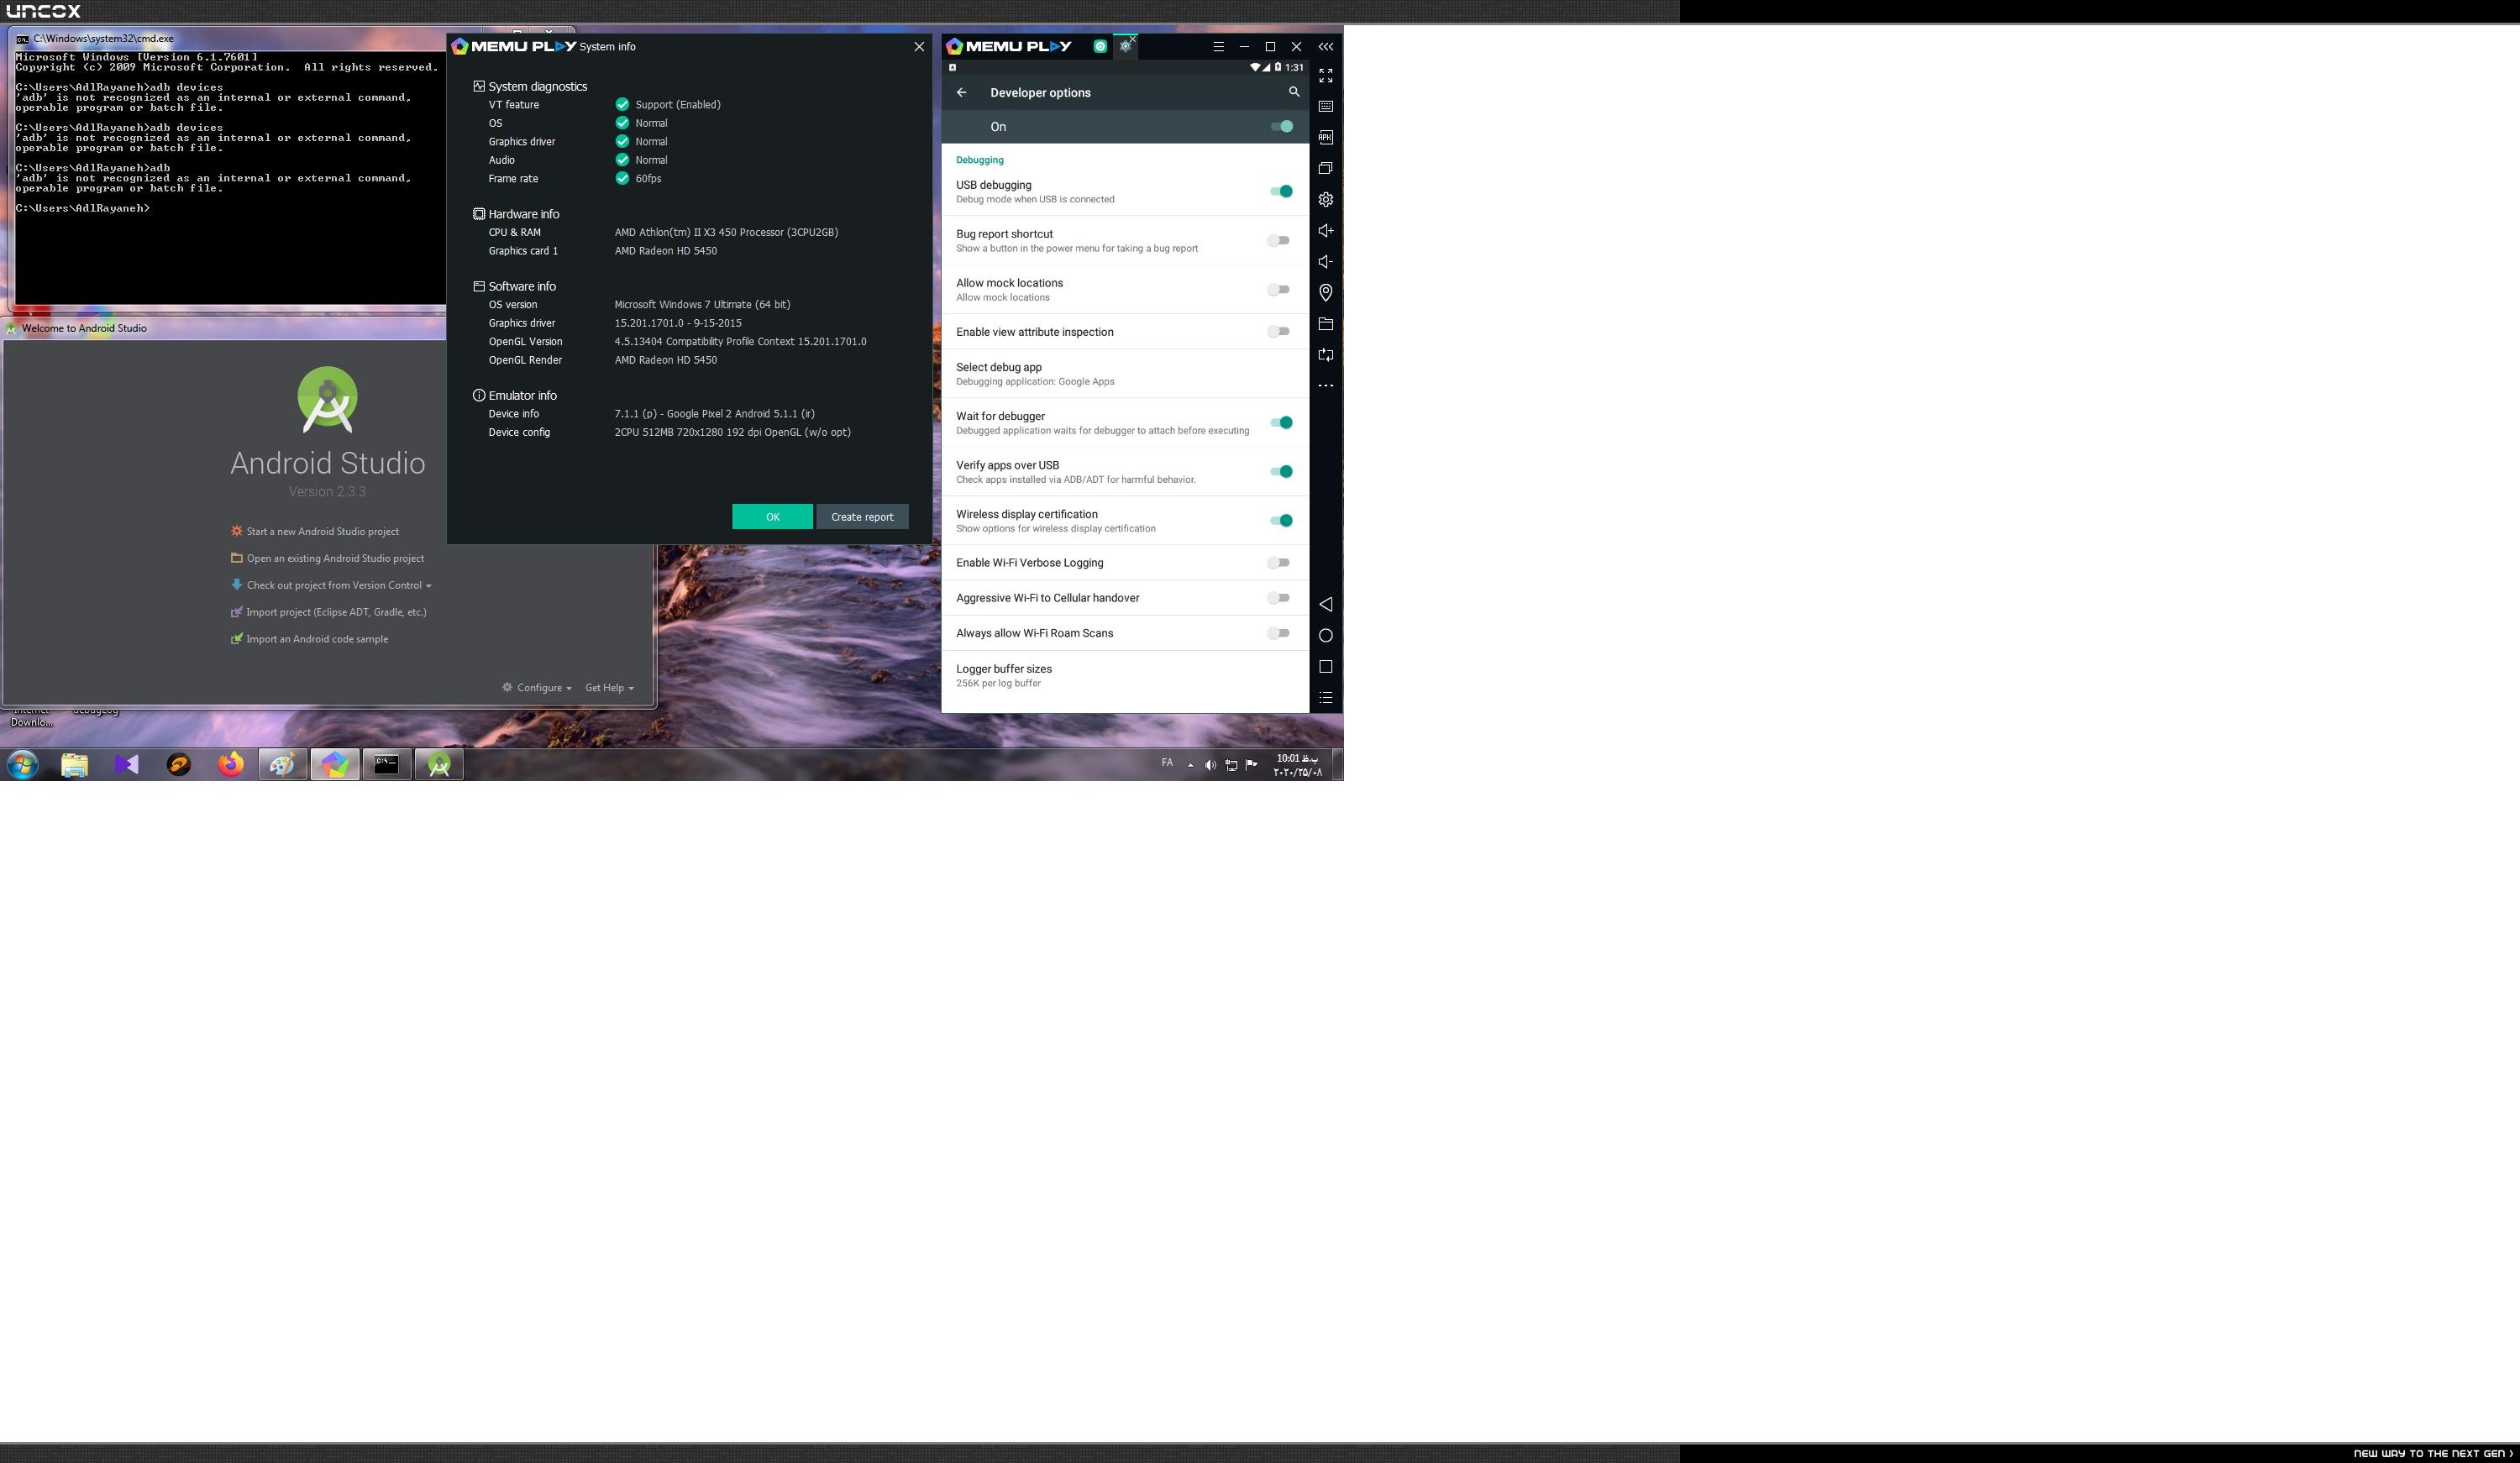Click the MEmu Play icon in the taskbar

[335, 764]
